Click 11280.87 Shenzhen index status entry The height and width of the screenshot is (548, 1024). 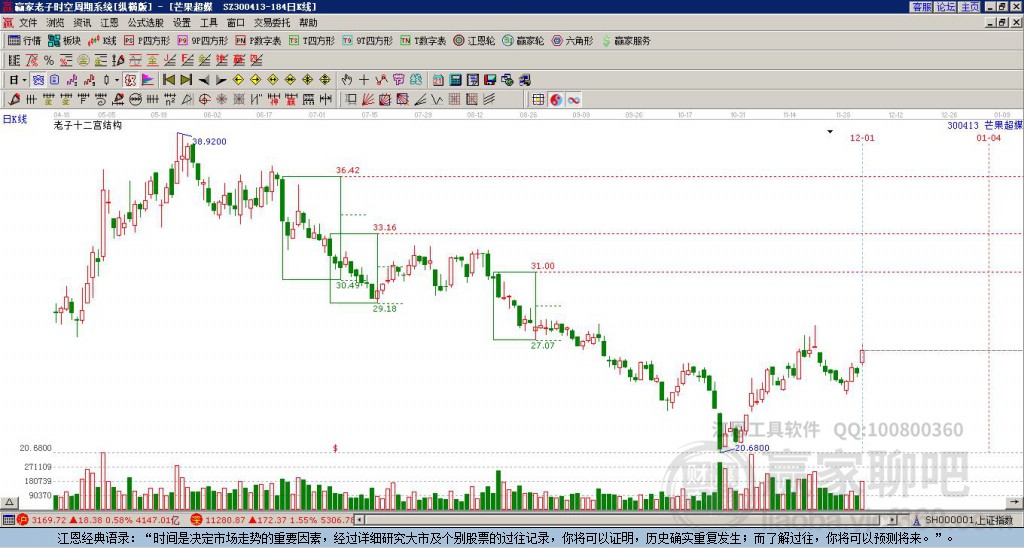pyautogui.click(x=272, y=520)
